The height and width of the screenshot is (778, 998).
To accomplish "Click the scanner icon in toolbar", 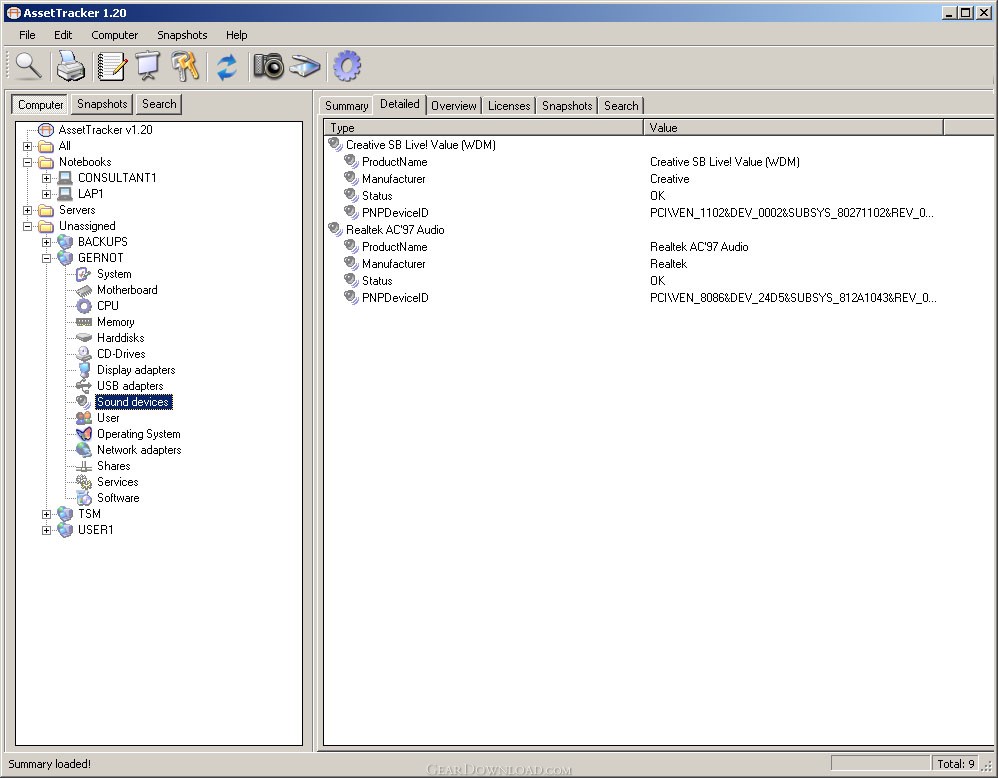I will 305,67.
